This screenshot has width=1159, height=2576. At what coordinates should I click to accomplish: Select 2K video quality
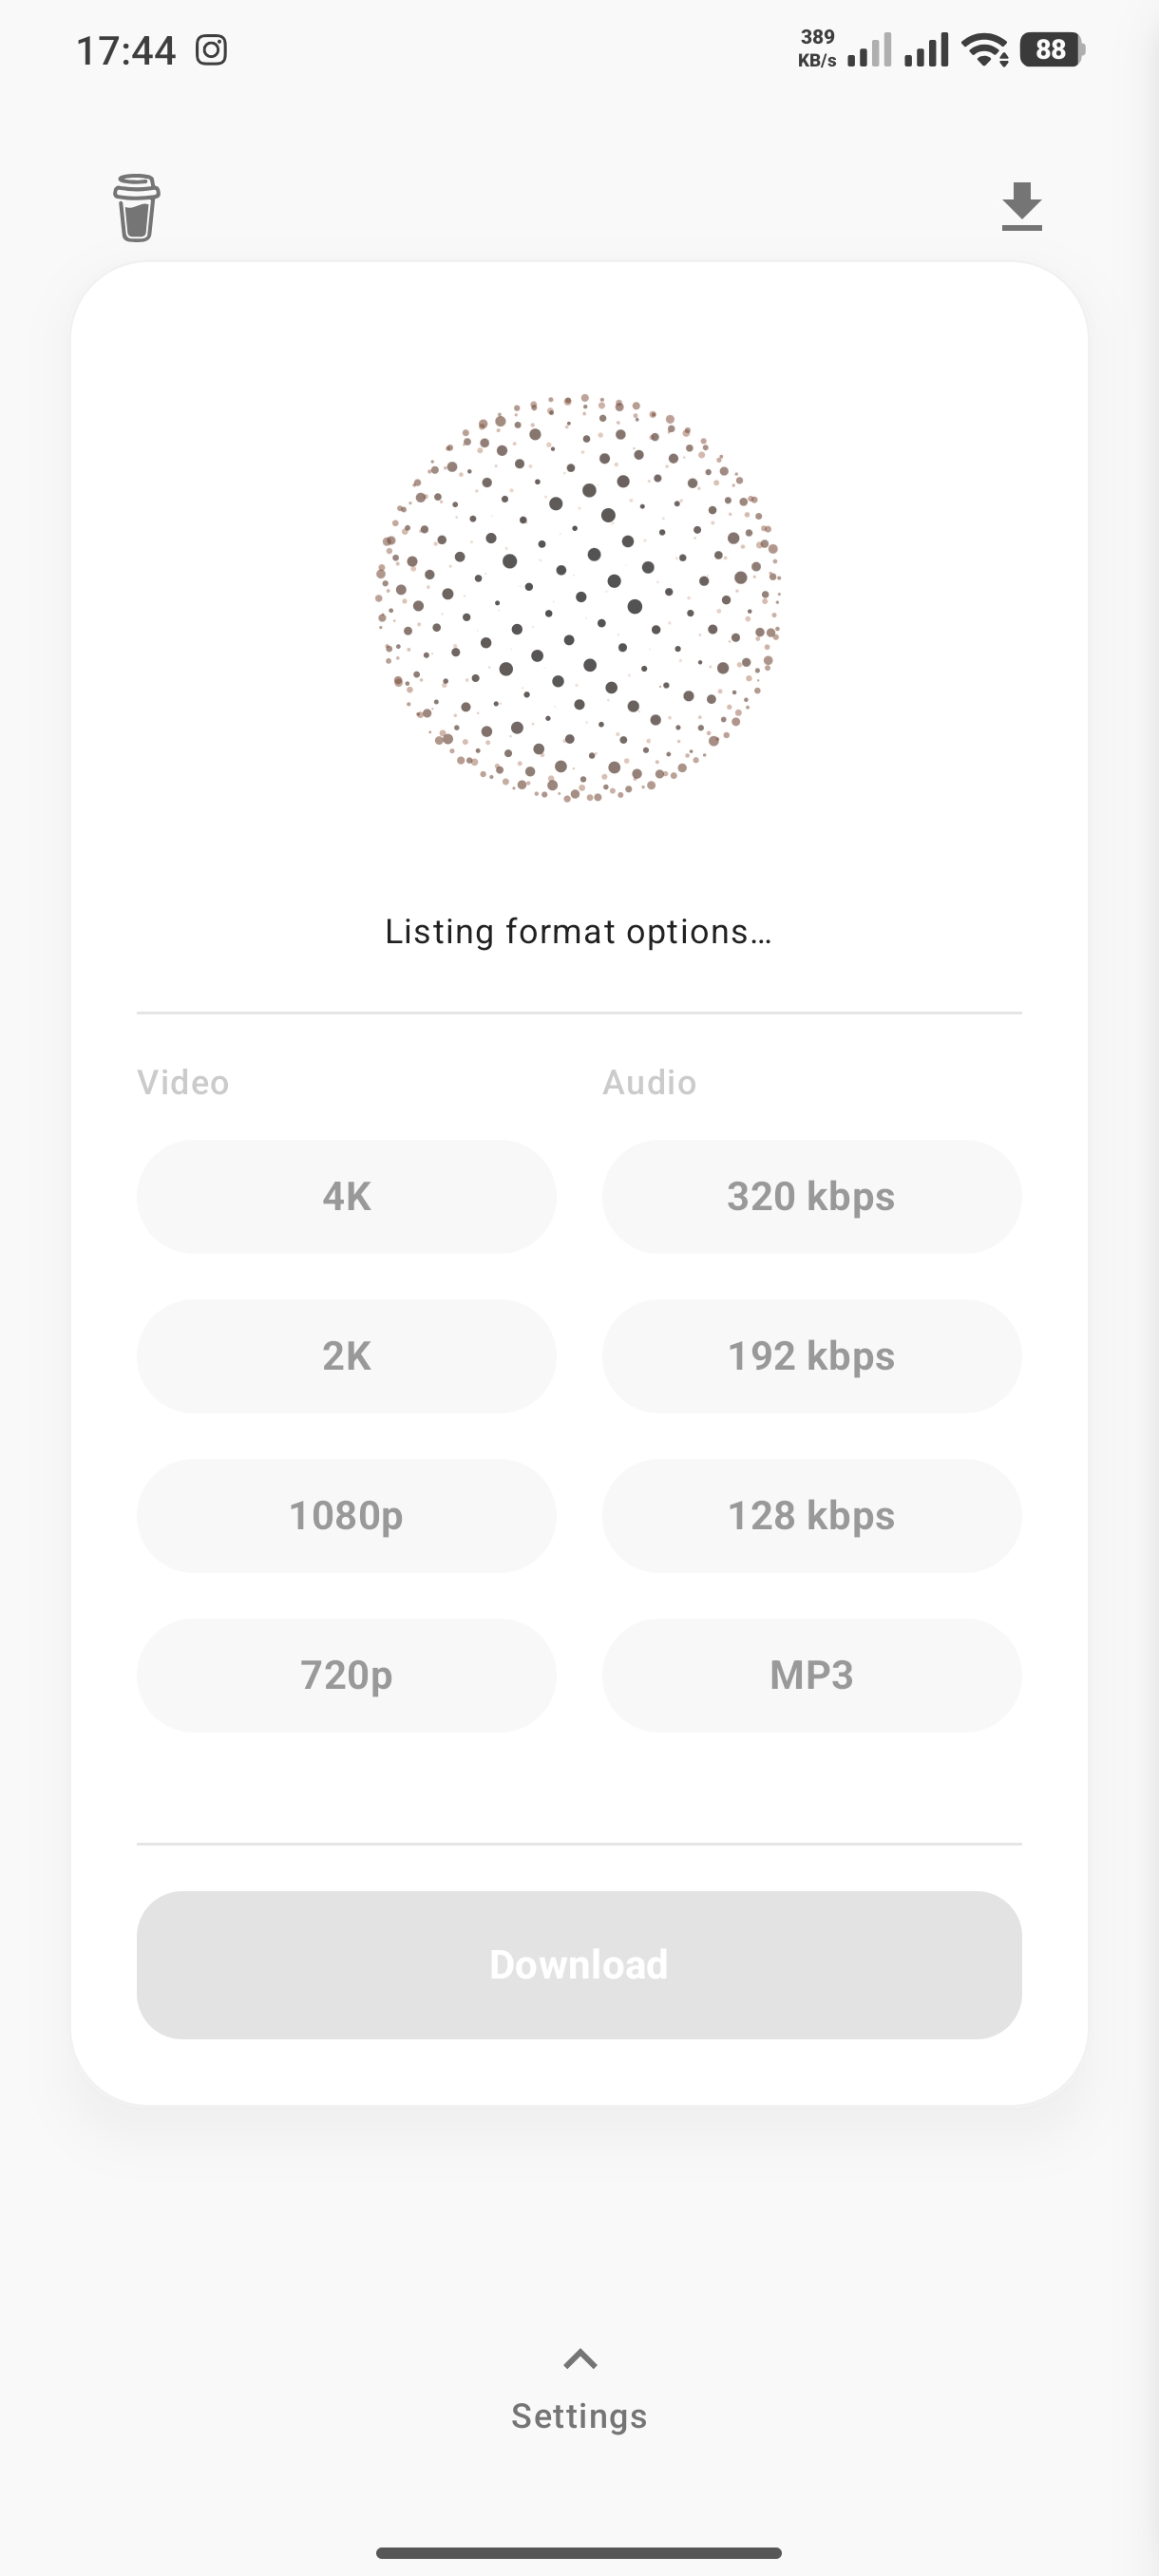[x=346, y=1356]
